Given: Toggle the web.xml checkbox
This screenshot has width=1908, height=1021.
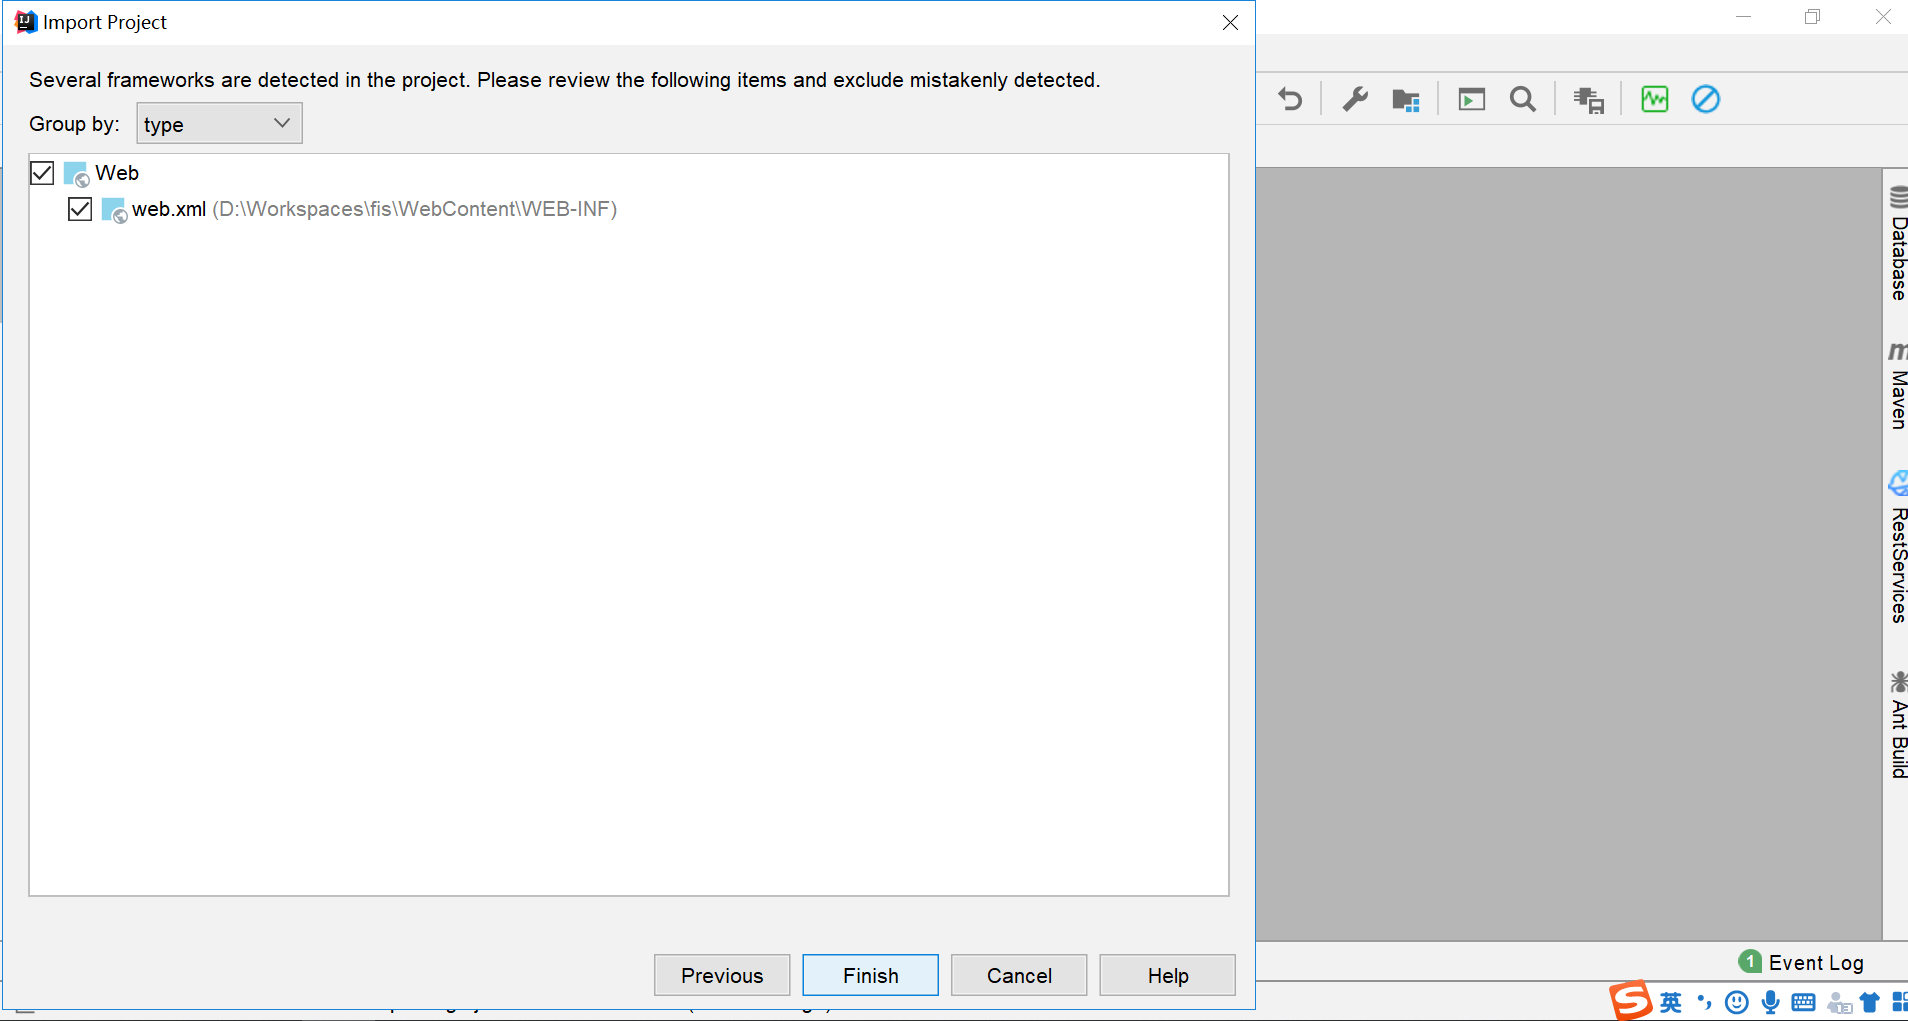Looking at the screenshot, I should [80, 209].
